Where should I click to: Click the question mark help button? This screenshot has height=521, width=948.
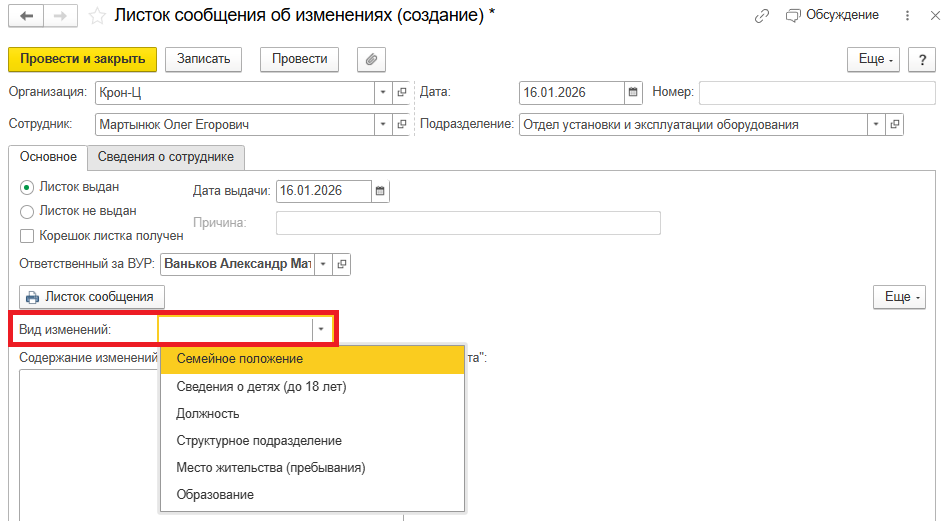(921, 59)
